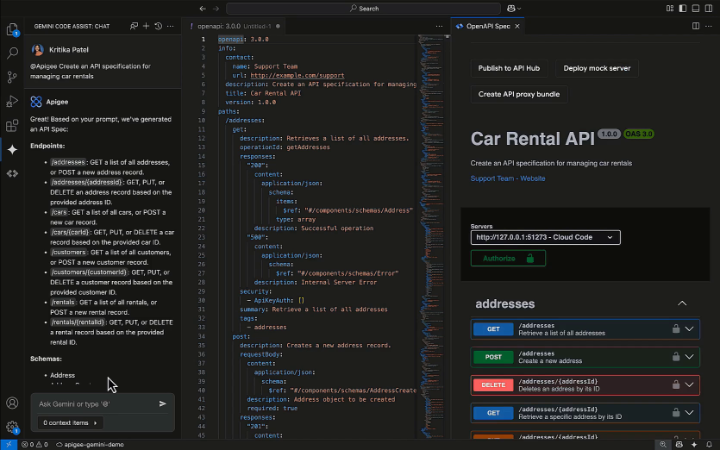Open the Cloud Code icon below Gemini
Image resolution: width=720 pixels, height=450 pixels.
[12, 174]
